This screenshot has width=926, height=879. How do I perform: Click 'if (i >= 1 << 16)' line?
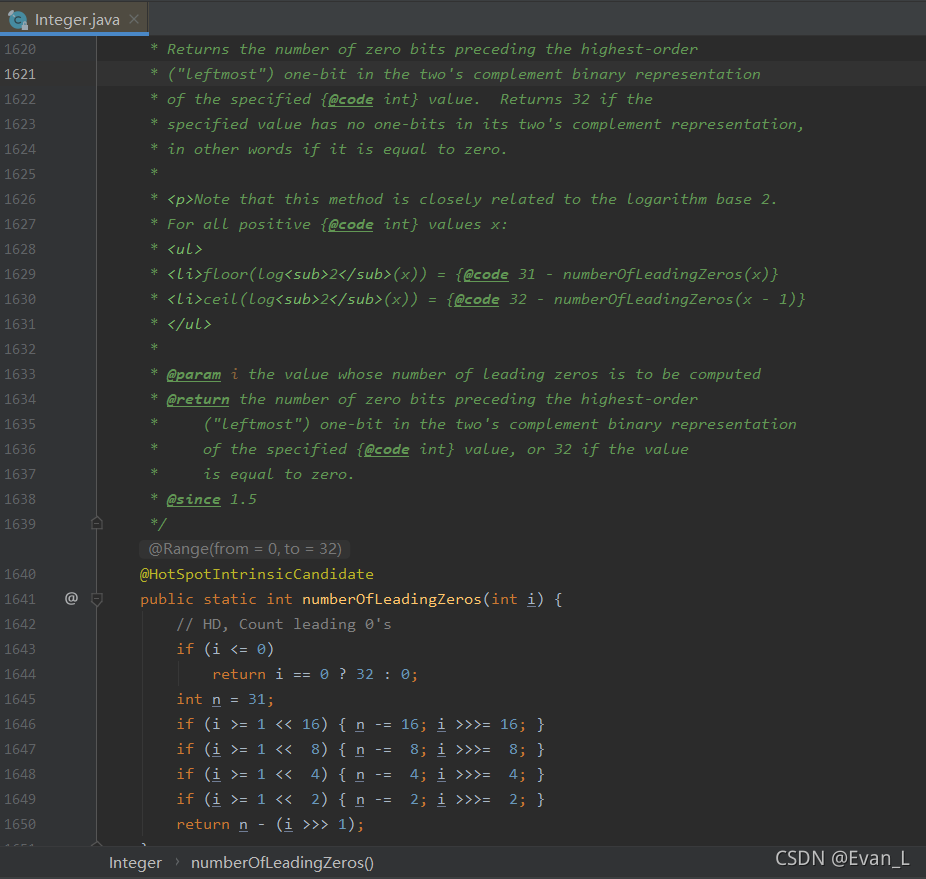point(360,724)
